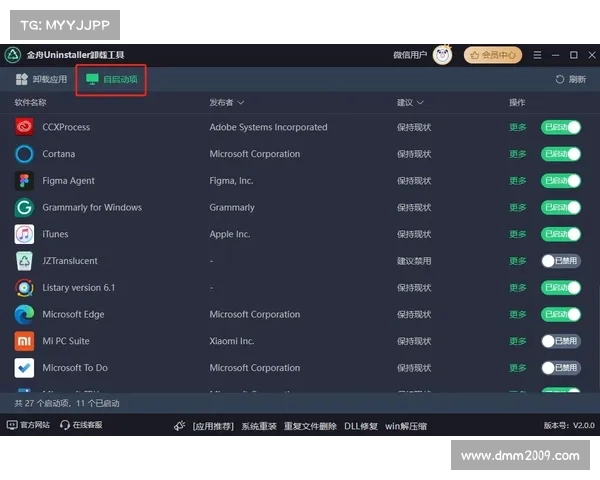
Task: Open the 重复文件删除 link
Action: tap(310, 426)
